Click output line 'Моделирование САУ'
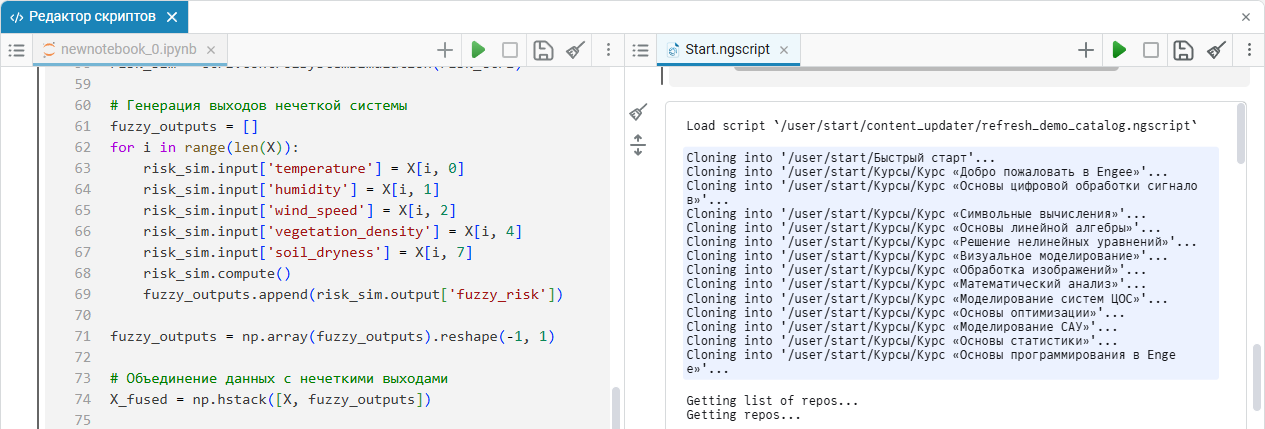The width and height of the screenshot is (1265, 429). (x=904, y=326)
